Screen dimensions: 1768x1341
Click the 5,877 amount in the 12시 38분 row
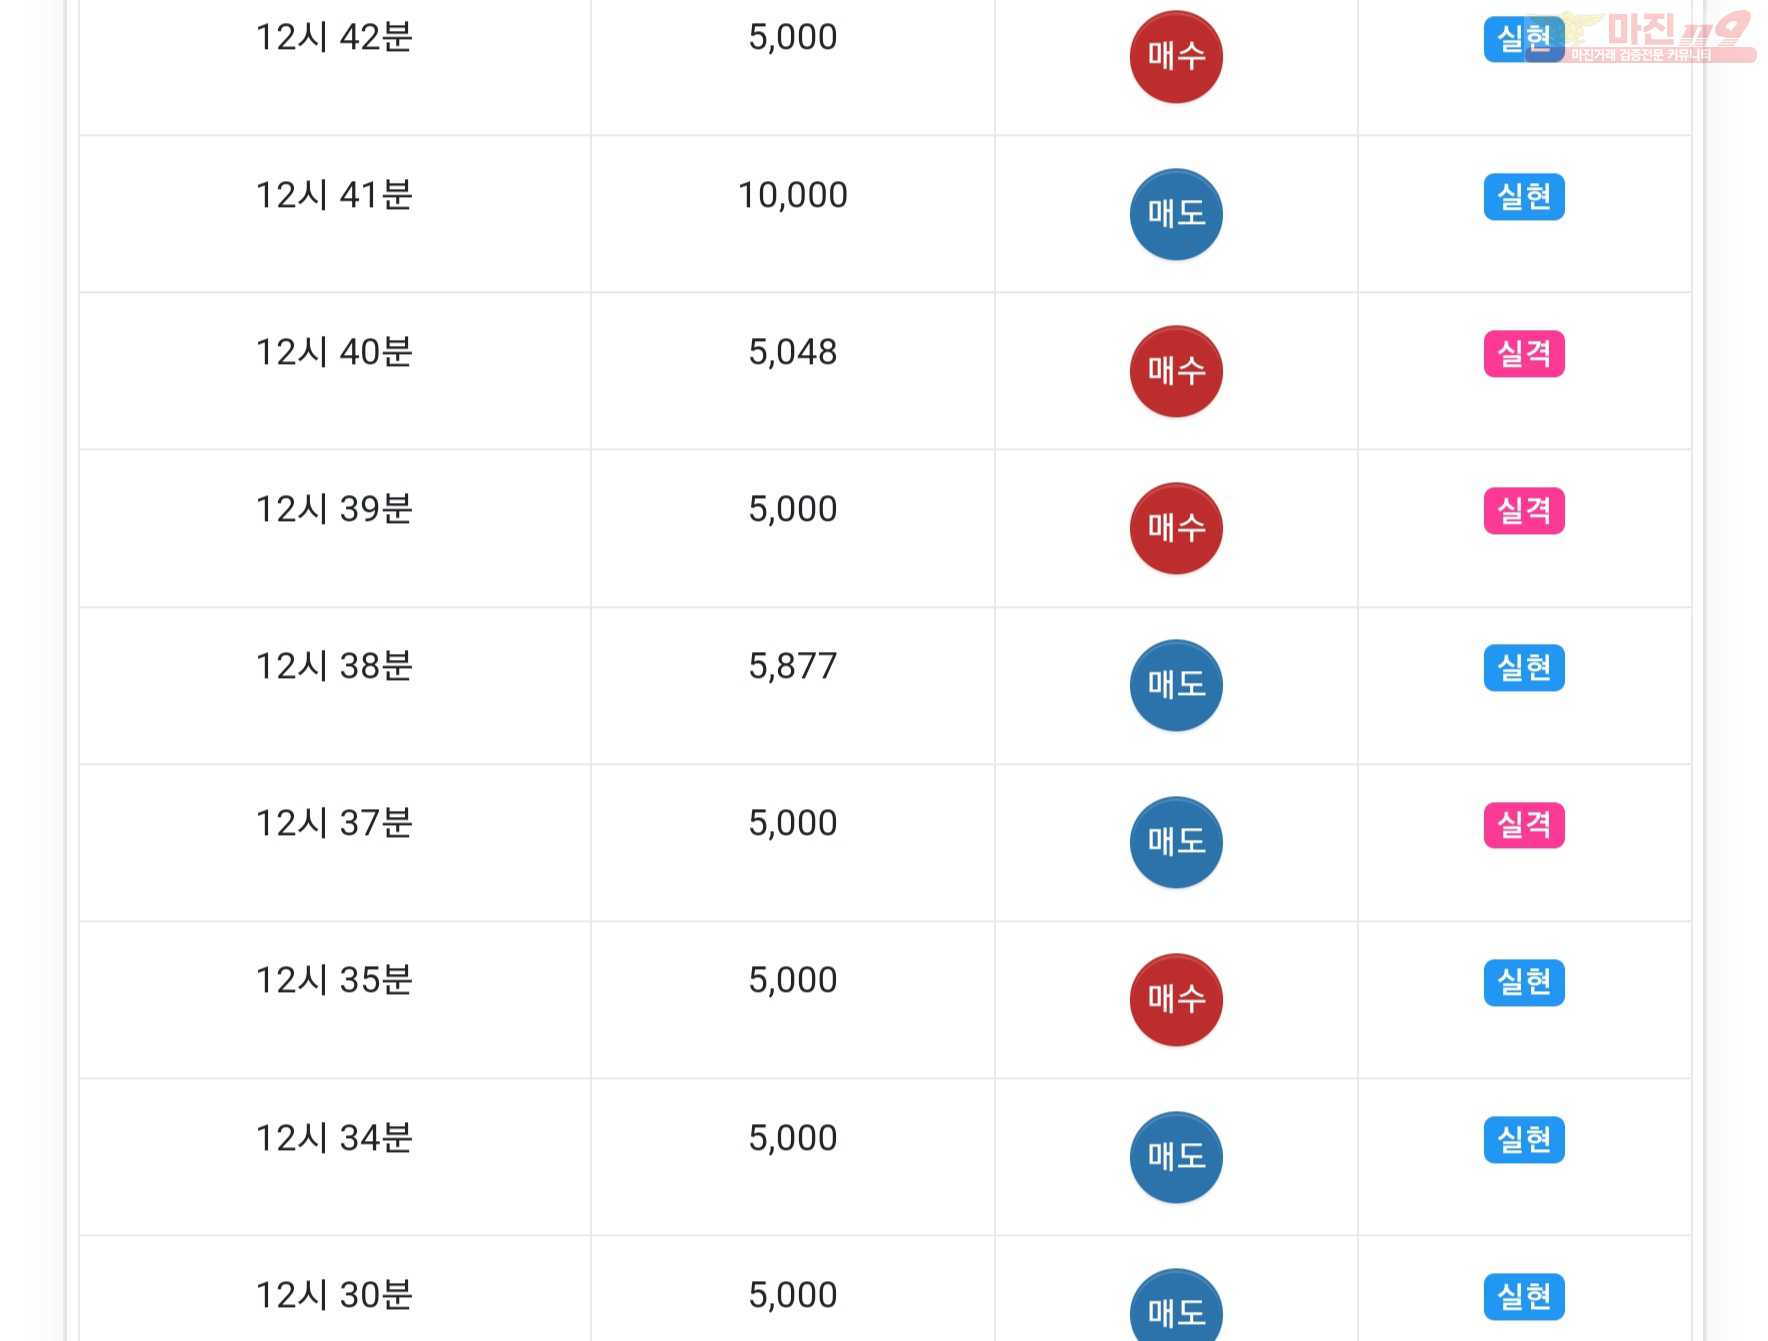(793, 666)
